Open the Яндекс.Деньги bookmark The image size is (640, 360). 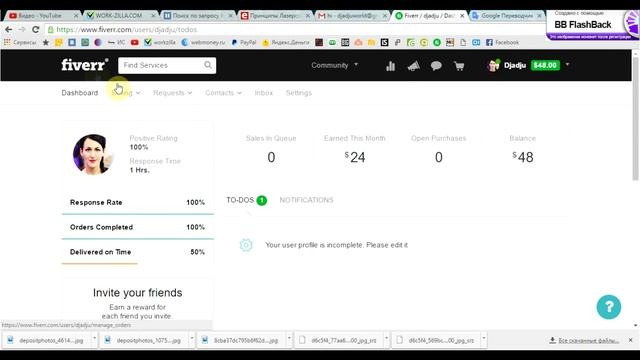point(286,42)
